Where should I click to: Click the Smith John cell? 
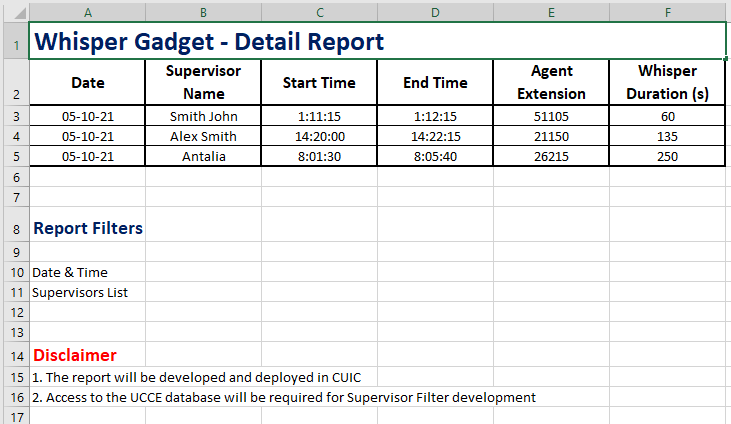203,116
